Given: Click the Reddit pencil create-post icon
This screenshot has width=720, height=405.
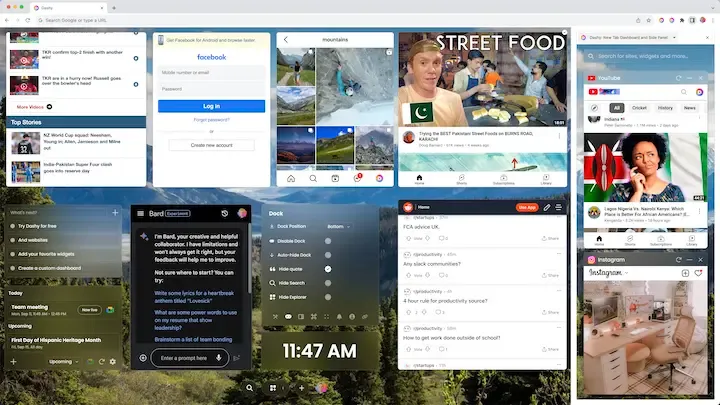Looking at the screenshot, I should 547,208.
